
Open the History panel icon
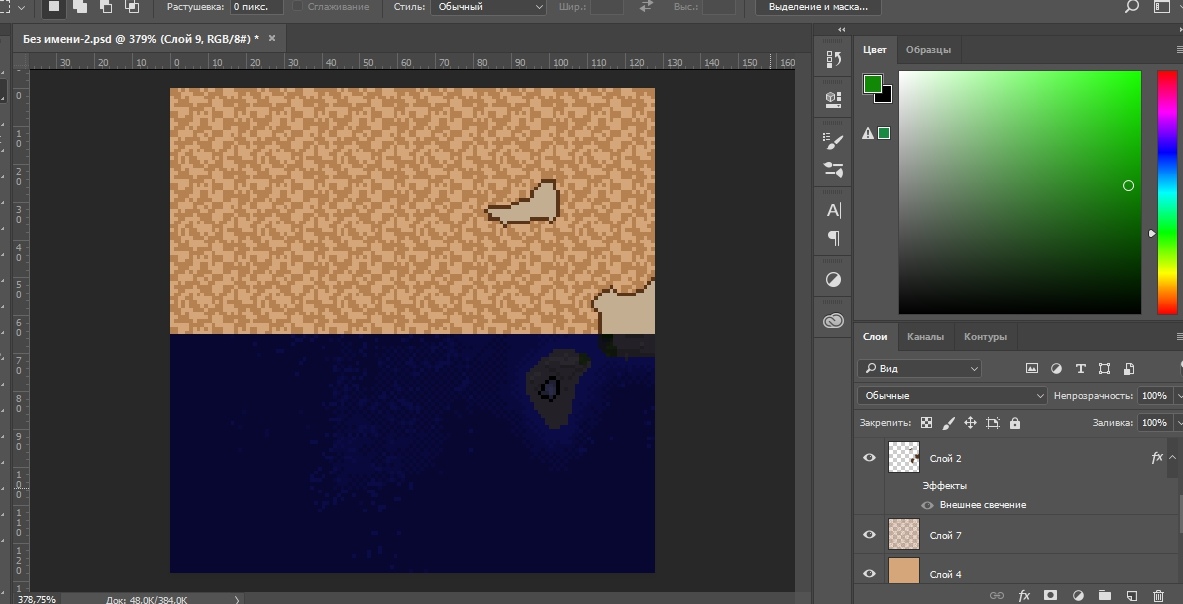[x=834, y=59]
